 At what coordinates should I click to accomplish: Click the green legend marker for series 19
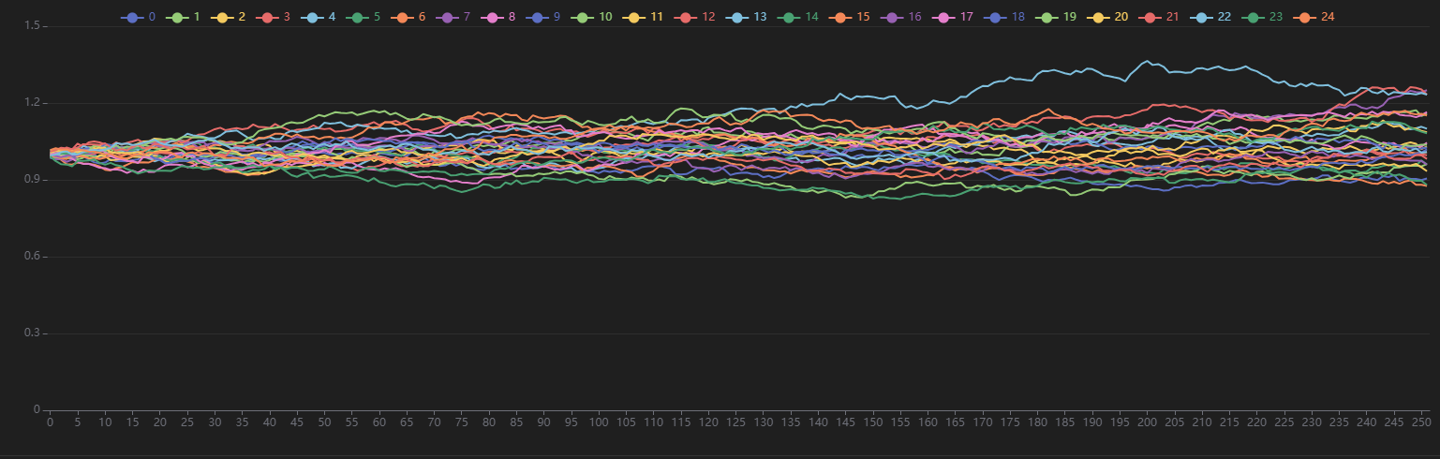(1050, 17)
